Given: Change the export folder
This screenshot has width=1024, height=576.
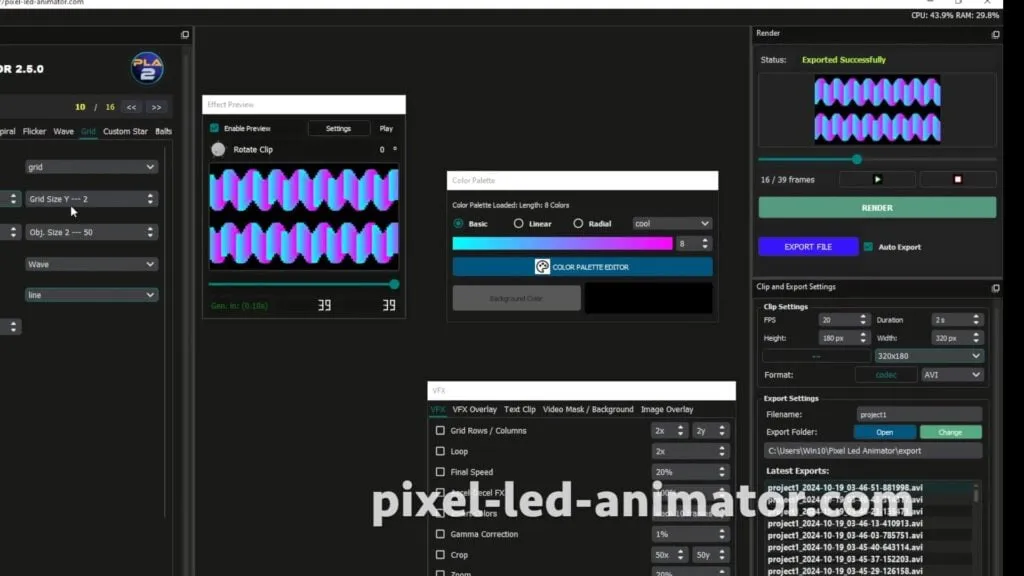Looking at the screenshot, I should pyautogui.click(x=950, y=432).
